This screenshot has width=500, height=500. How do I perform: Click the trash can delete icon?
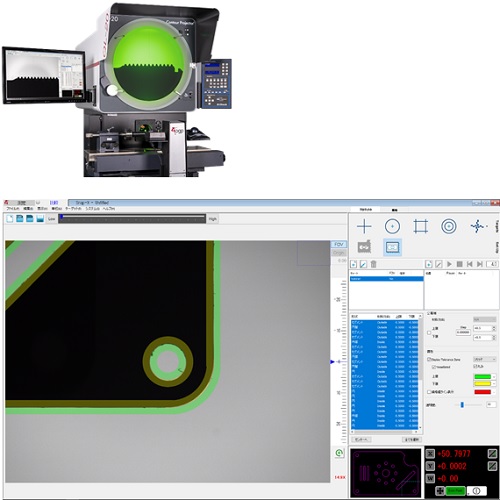(x=373, y=264)
